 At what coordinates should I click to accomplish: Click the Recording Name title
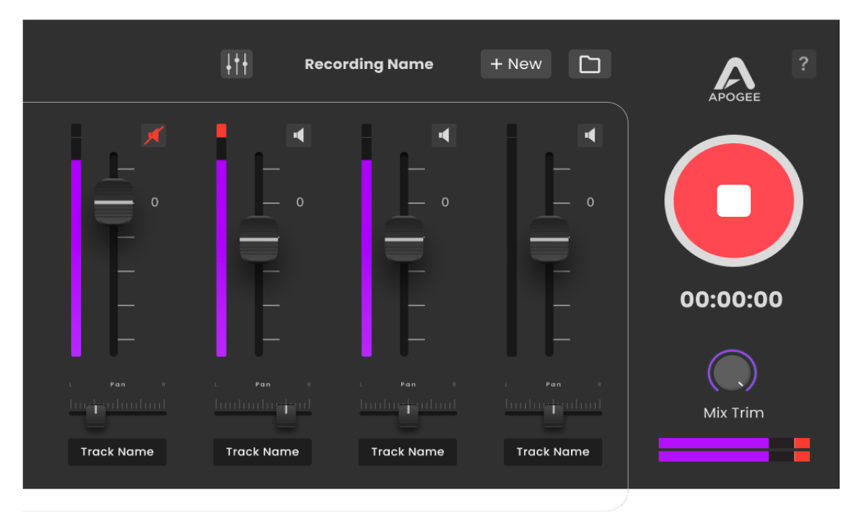pyautogui.click(x=369, y=64)
